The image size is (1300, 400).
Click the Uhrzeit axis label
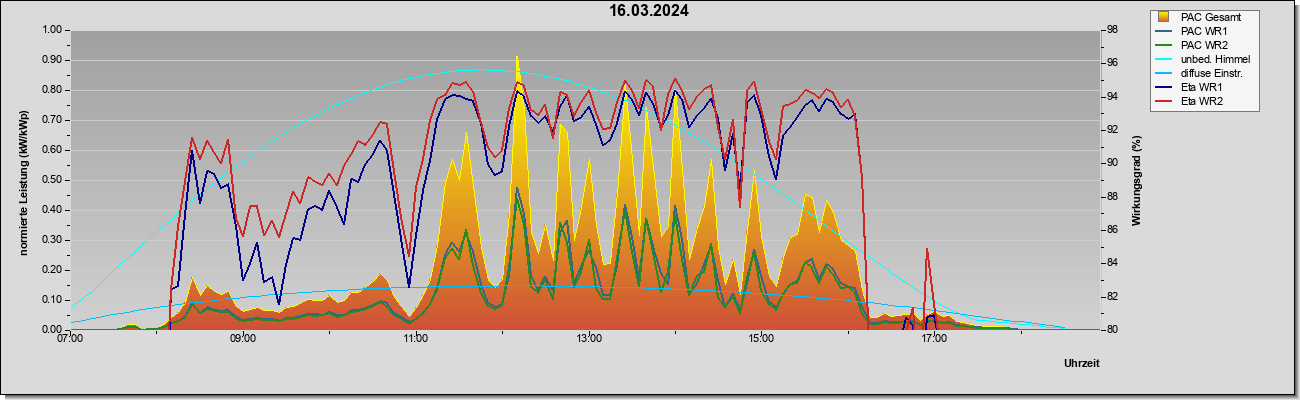click(1081, 364)
